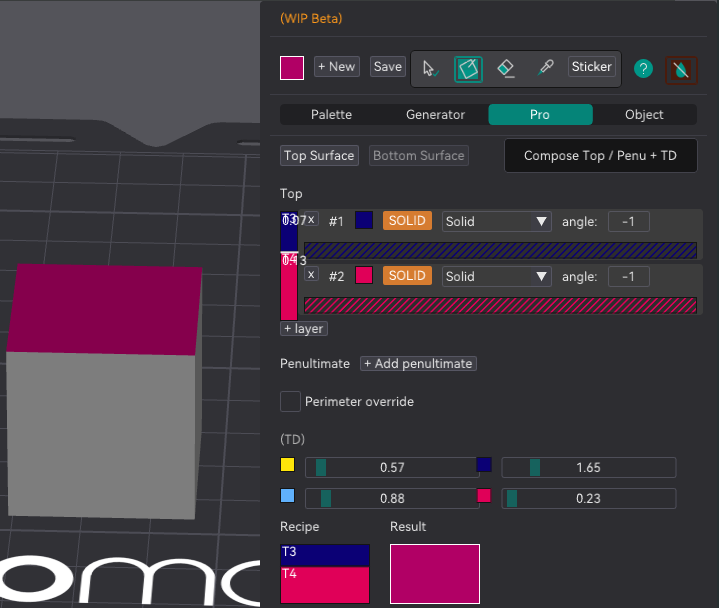
Task: Click the navy TD color swatch
Action: pos(484,464)
